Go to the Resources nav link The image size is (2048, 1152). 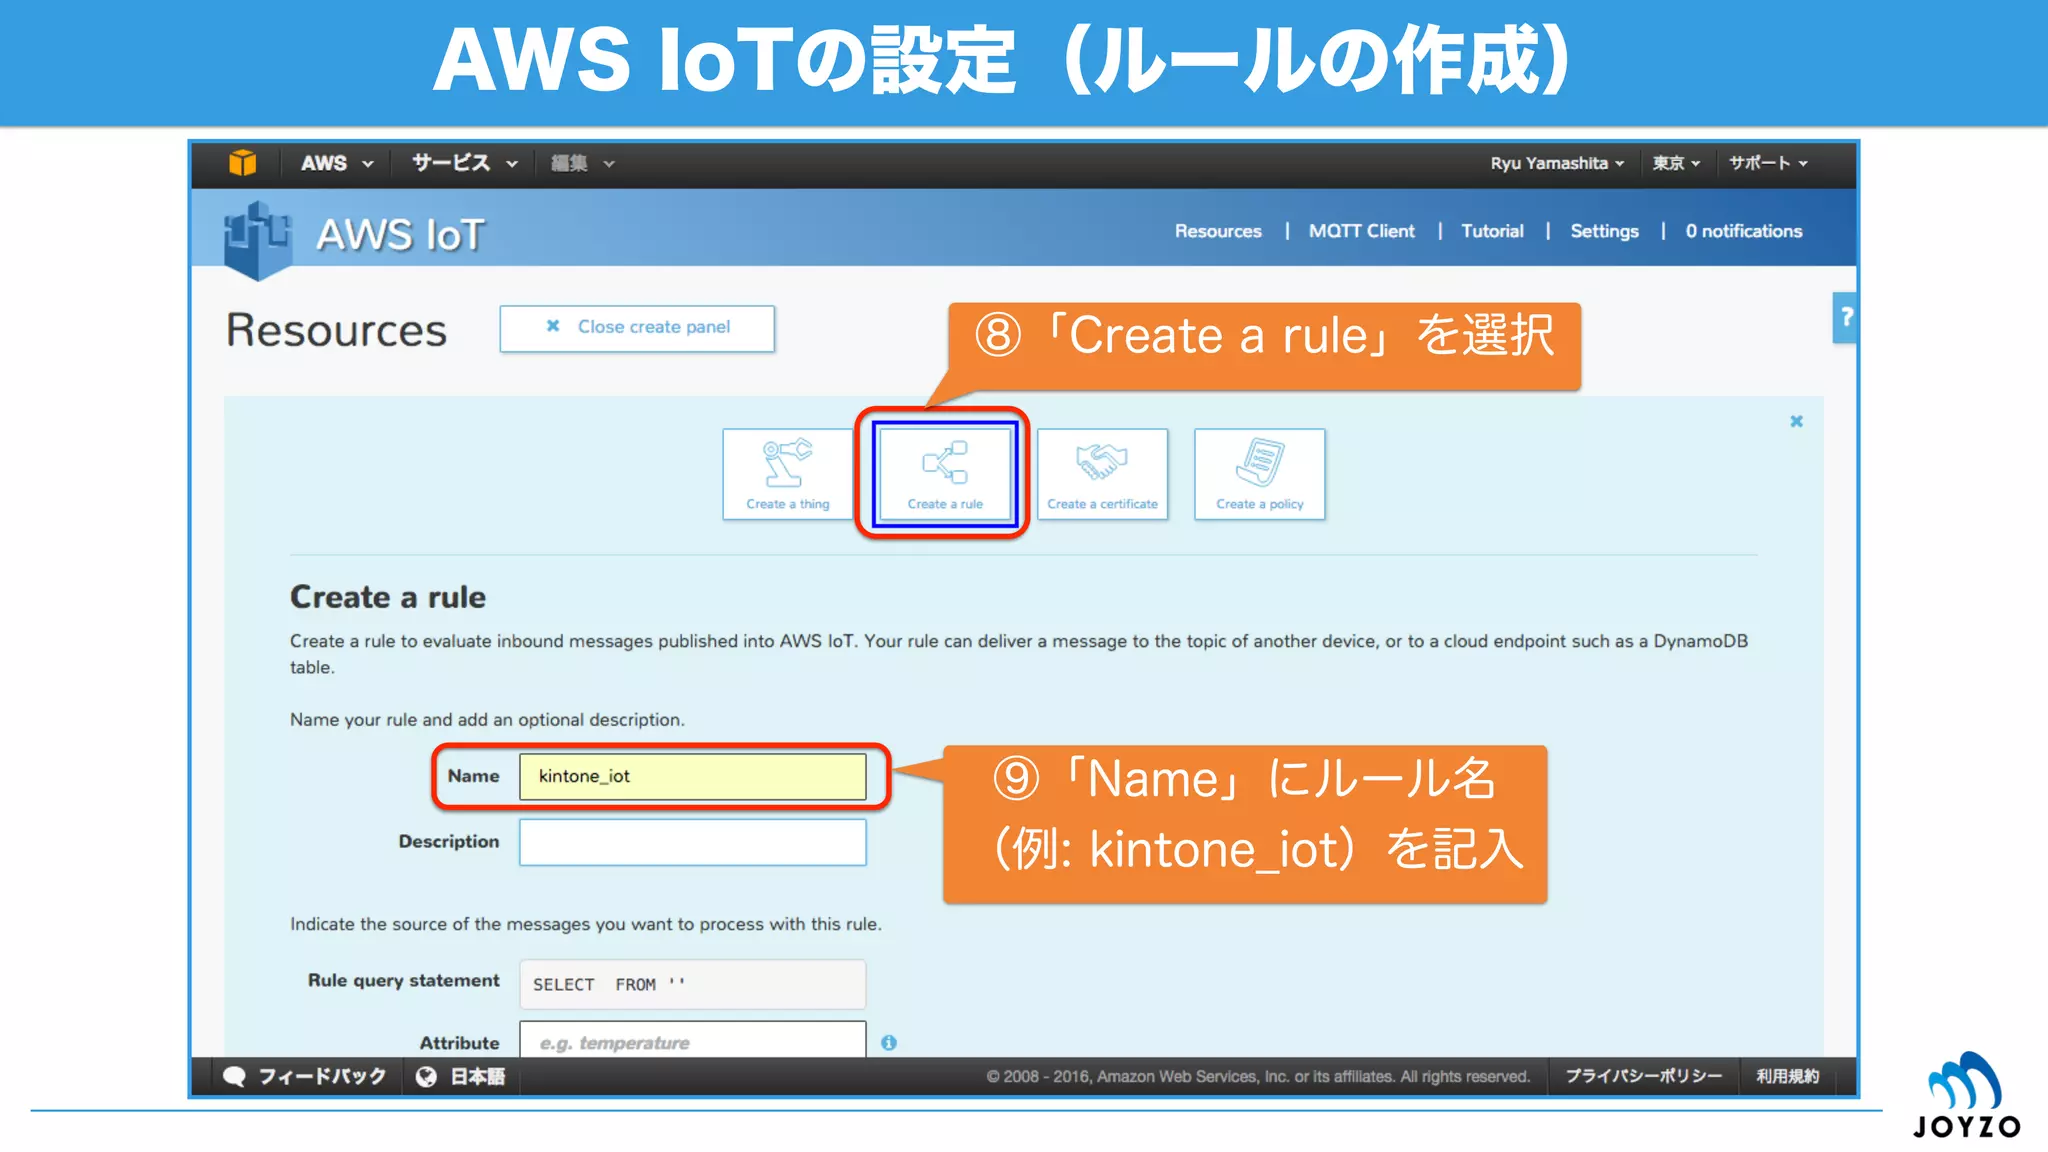click(x=1218, y=231)
